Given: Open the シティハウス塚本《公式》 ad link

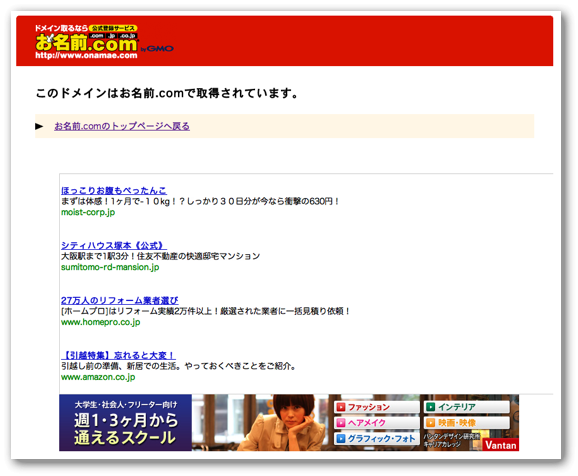Looking at the screenshot, I should pyautogui.click(x=114, y=245).
